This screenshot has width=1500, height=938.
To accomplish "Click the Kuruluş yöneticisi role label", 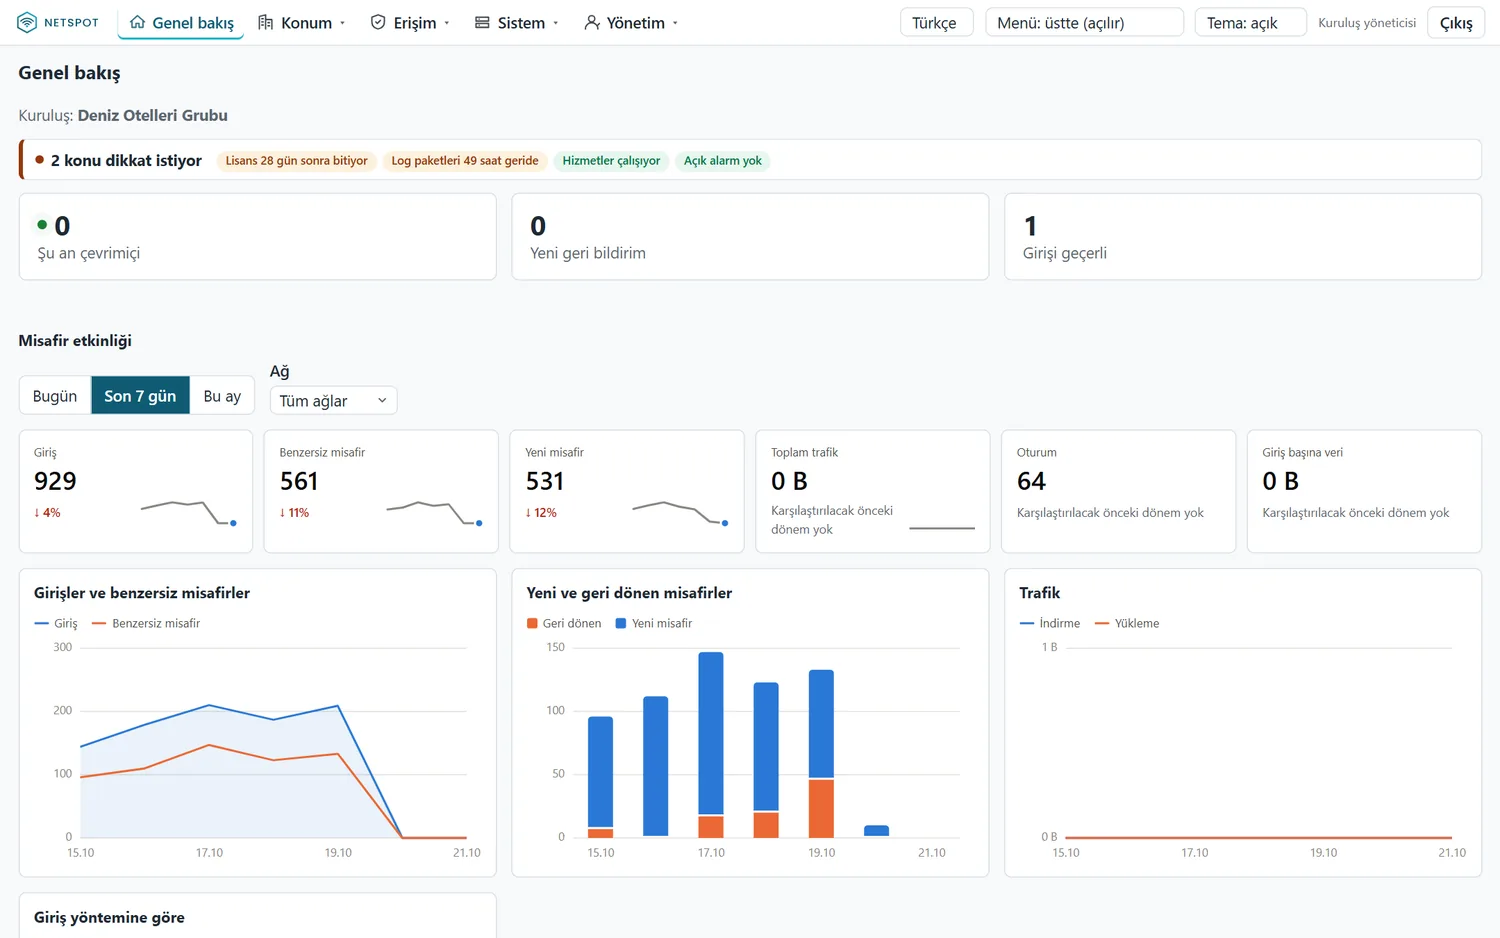I will pos(1367,22).
